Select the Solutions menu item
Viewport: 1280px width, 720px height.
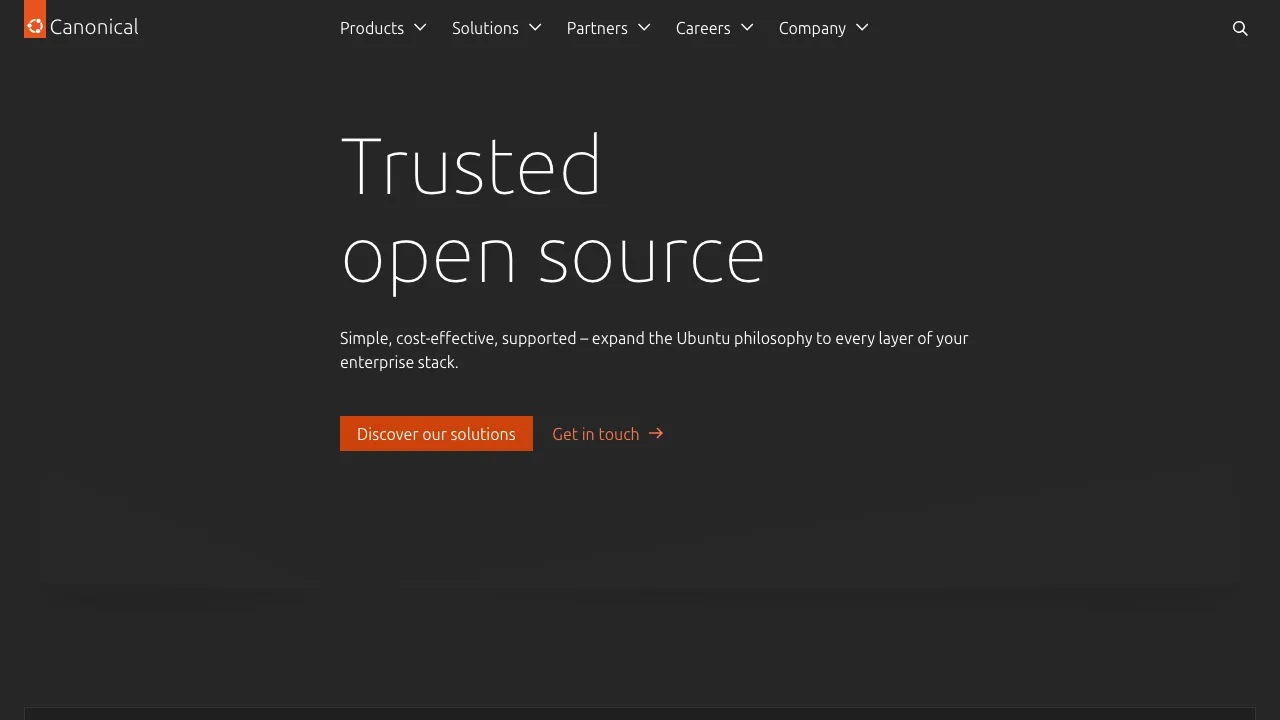click(x=486, y=28)
